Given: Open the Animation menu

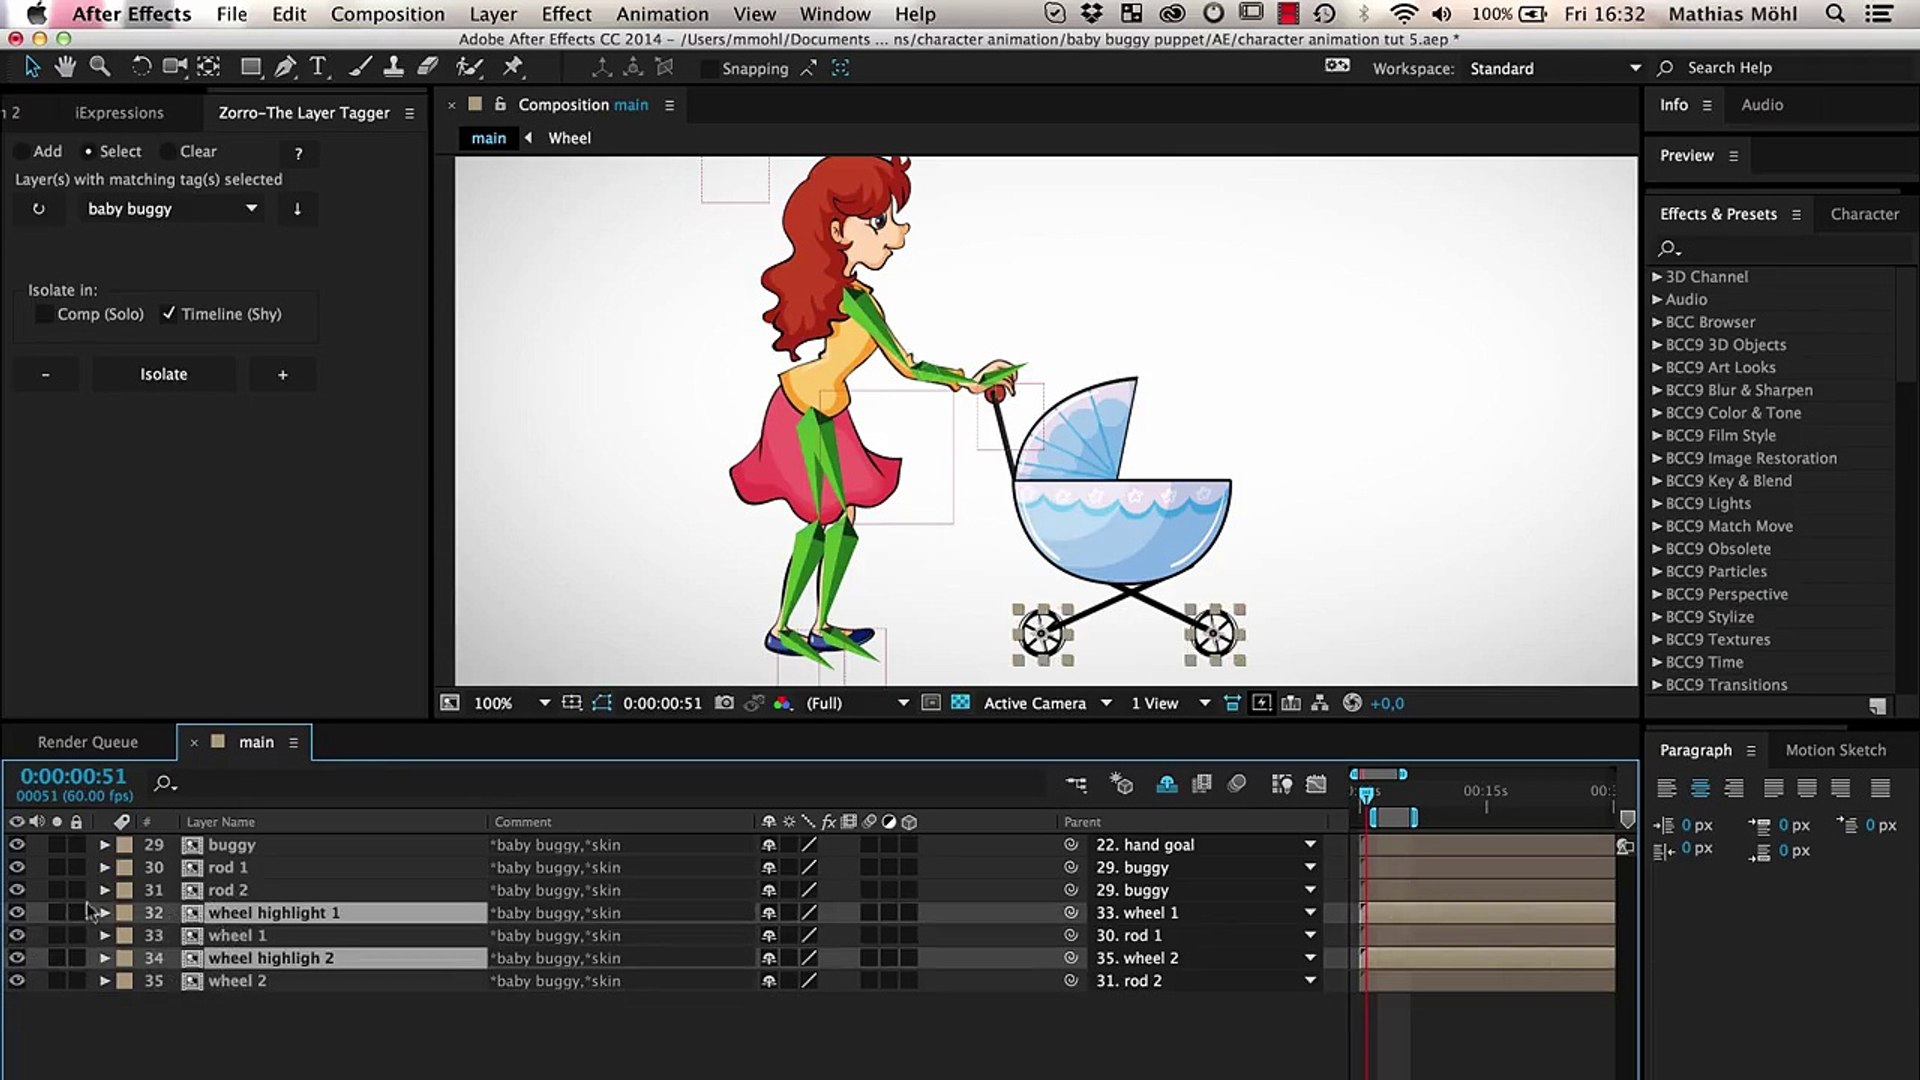Looking at the screenshot, I should point(661,14).
